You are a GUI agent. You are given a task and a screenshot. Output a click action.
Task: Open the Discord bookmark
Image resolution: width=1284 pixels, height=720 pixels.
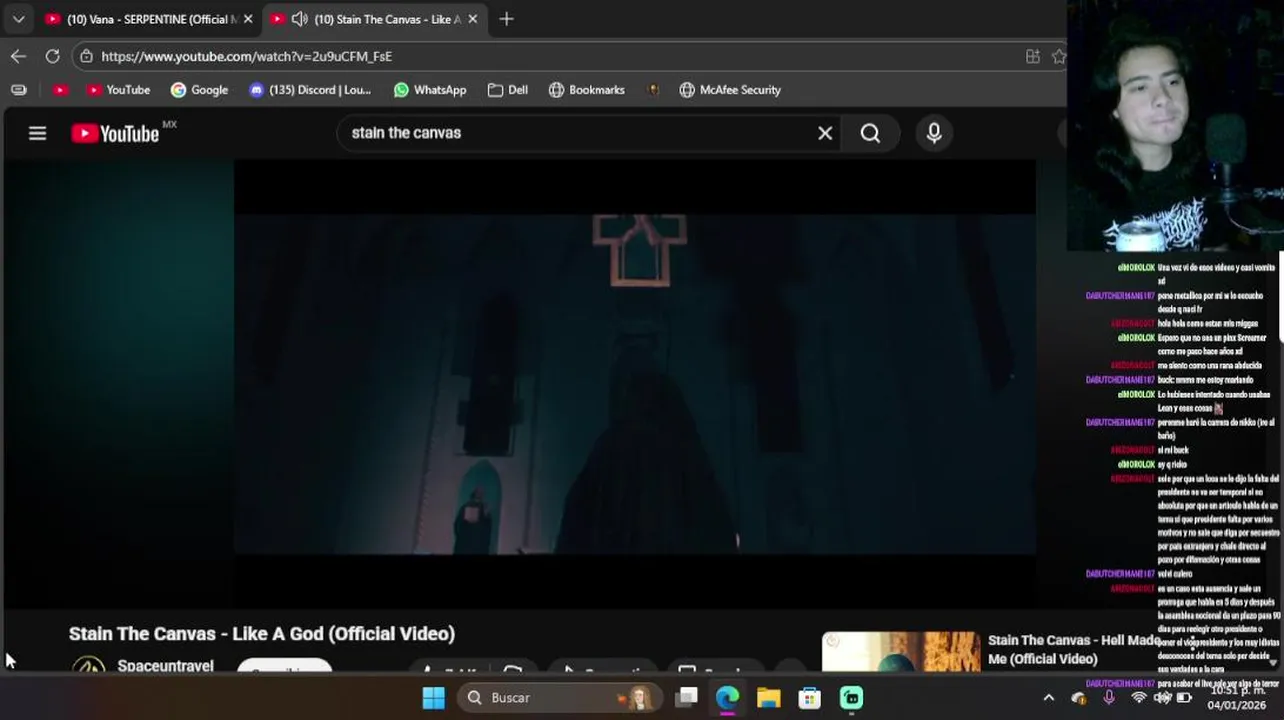[x=310, y=90]
